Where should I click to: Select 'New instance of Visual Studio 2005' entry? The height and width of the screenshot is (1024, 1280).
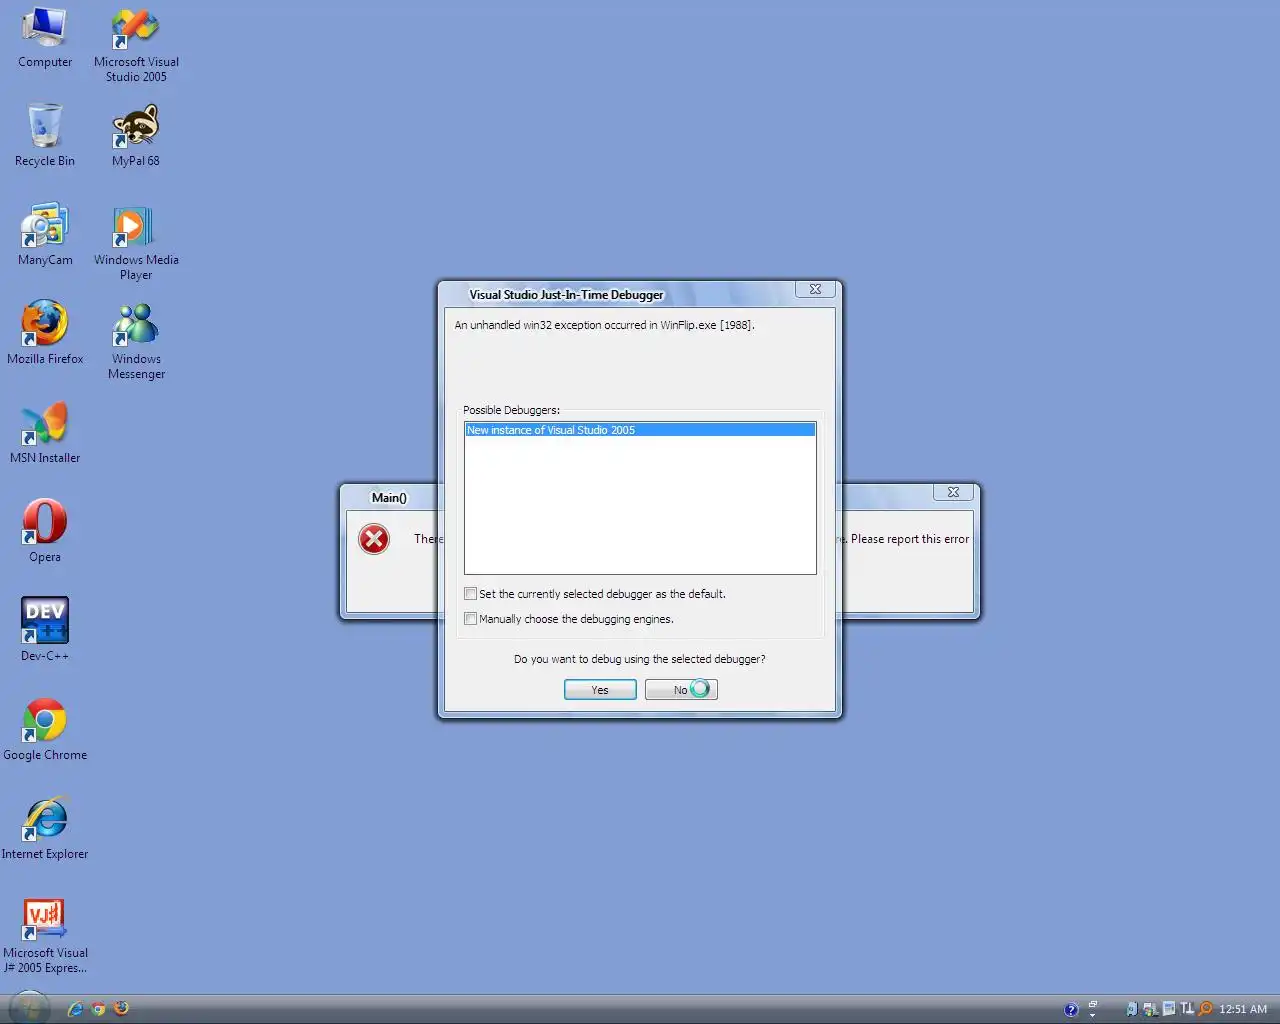[x=640, y=430]
